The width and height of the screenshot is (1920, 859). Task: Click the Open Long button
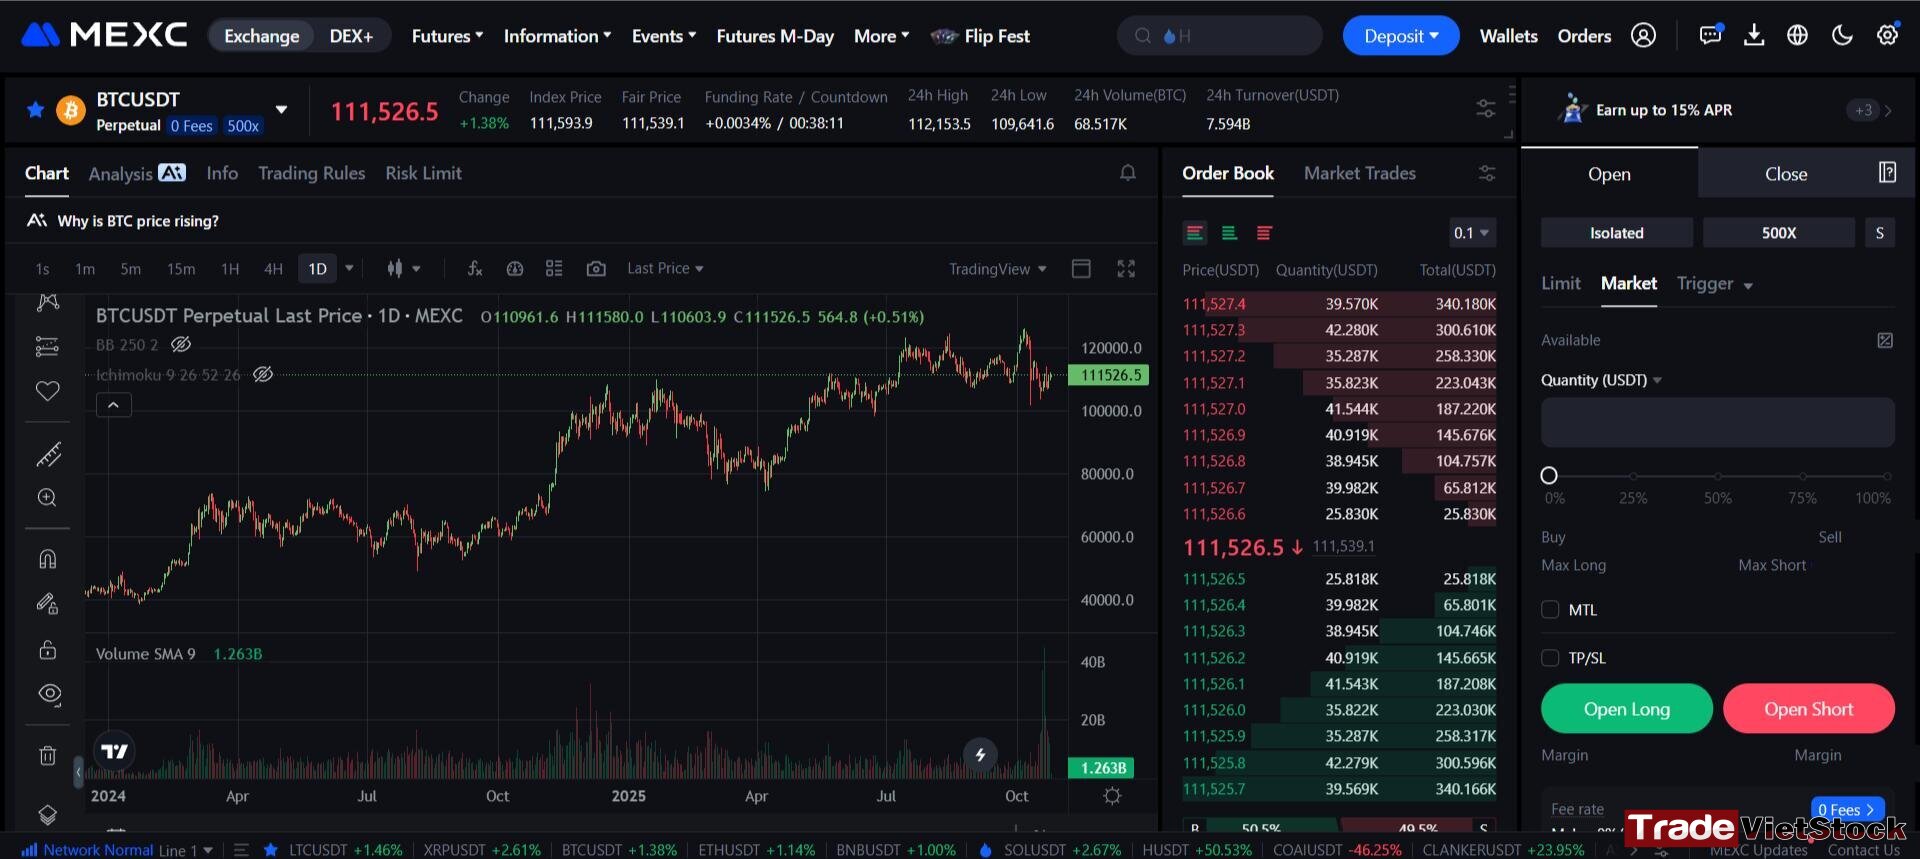click(x=1627, y=709)
